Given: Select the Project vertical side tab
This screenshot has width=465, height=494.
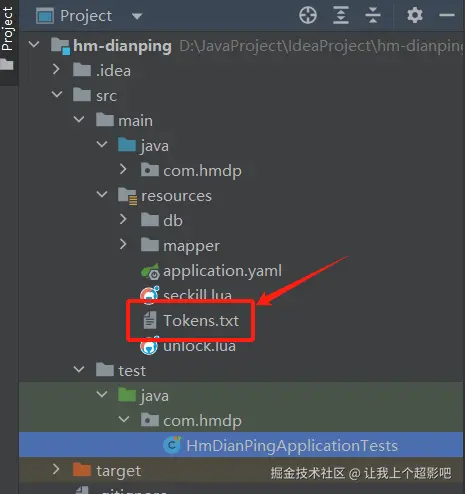Looking at the screenshot, I should 7,29.
